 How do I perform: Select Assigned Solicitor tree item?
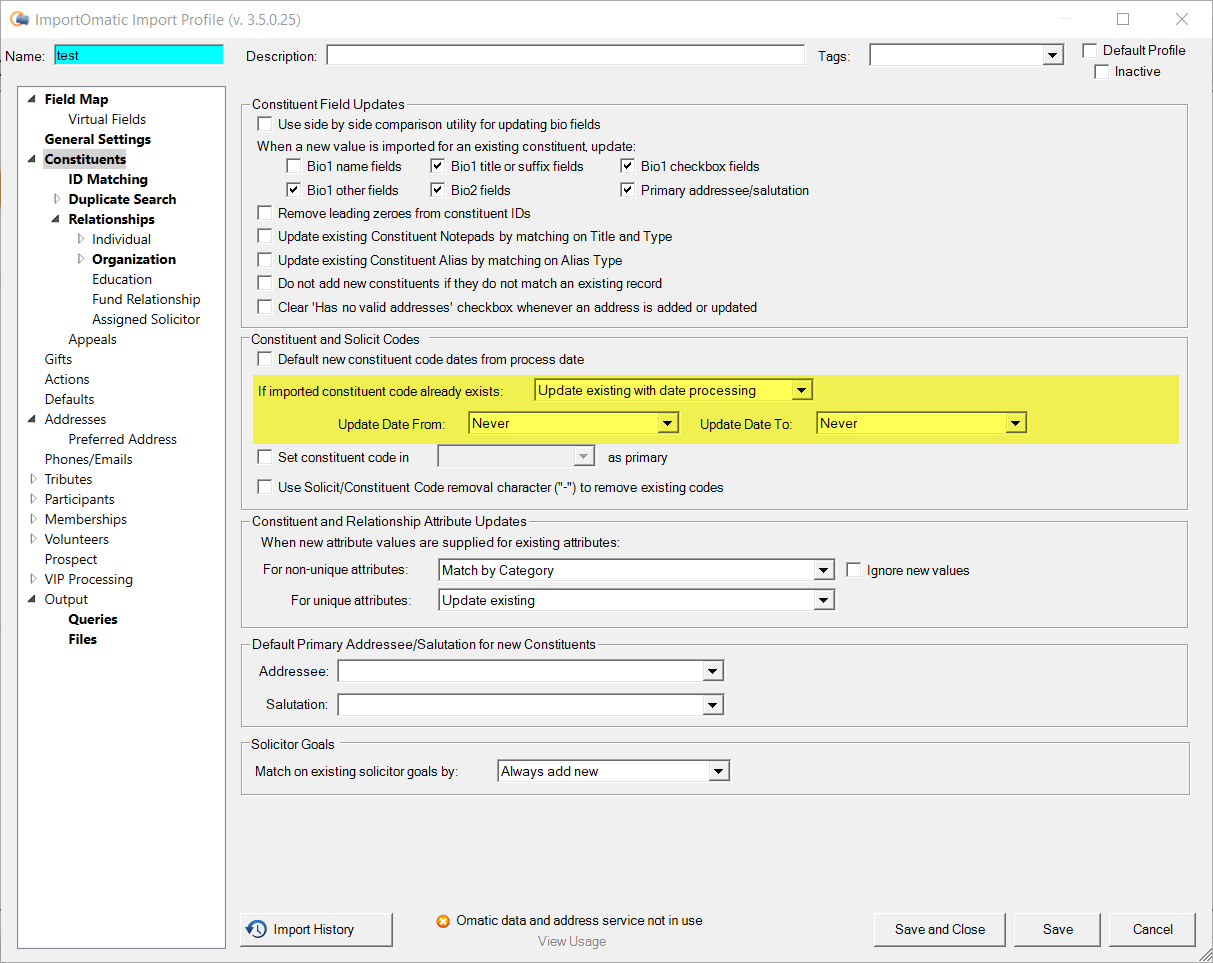click(x=146, y=319)
